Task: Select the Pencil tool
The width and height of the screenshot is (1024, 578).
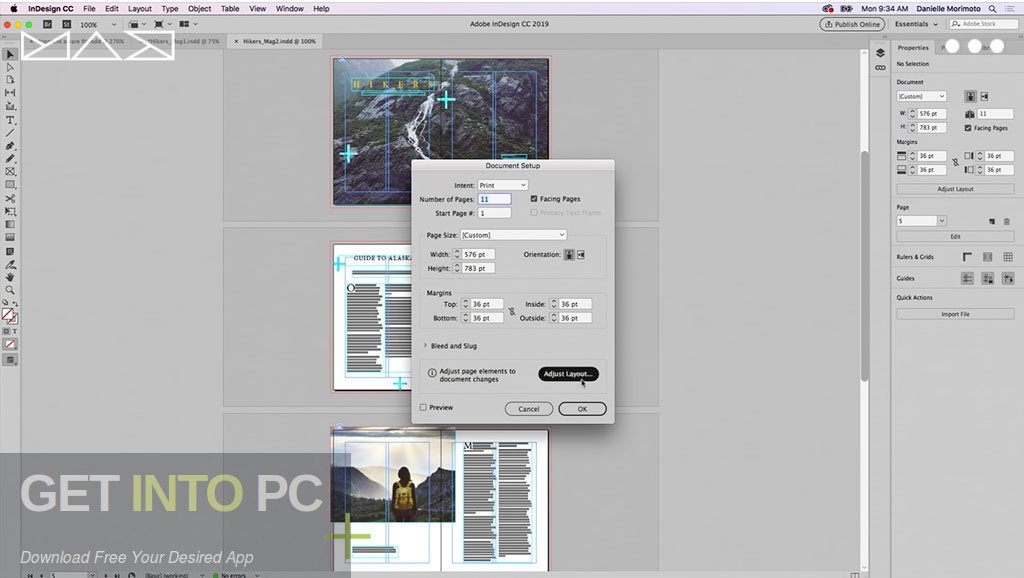Action: tap(10, 159)
